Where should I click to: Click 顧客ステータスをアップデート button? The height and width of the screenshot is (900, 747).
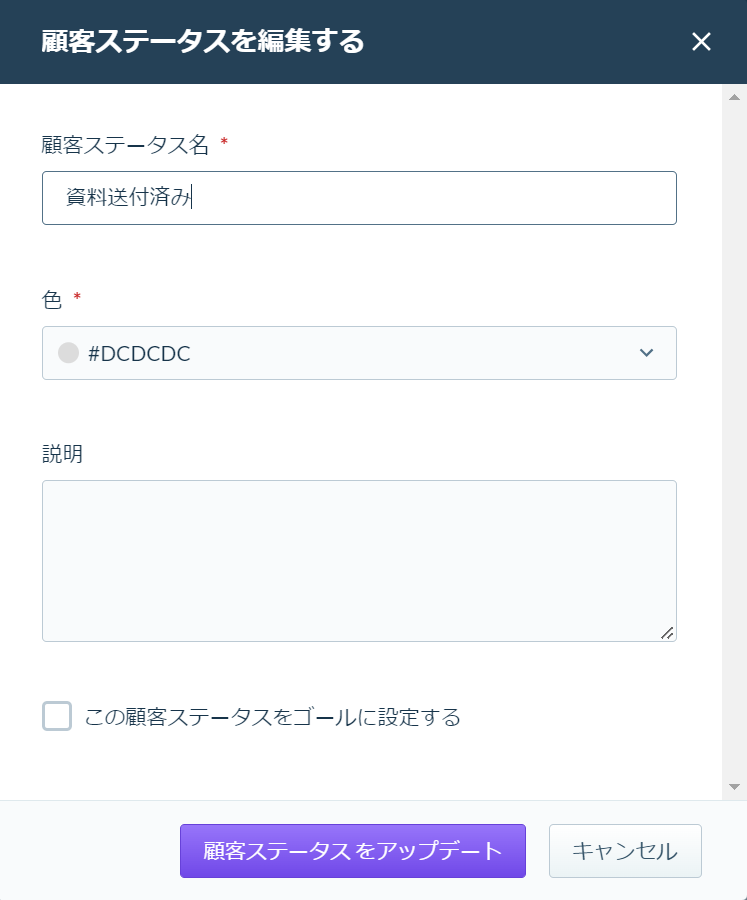353,851
